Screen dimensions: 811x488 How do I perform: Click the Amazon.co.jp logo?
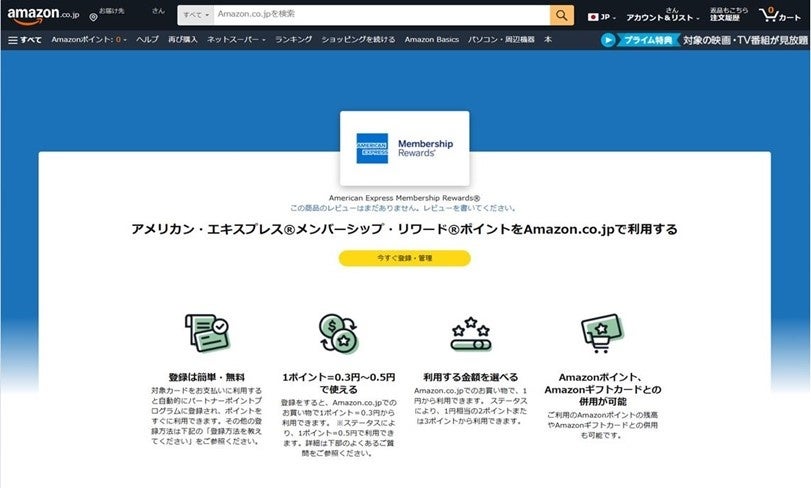[43, 16]
